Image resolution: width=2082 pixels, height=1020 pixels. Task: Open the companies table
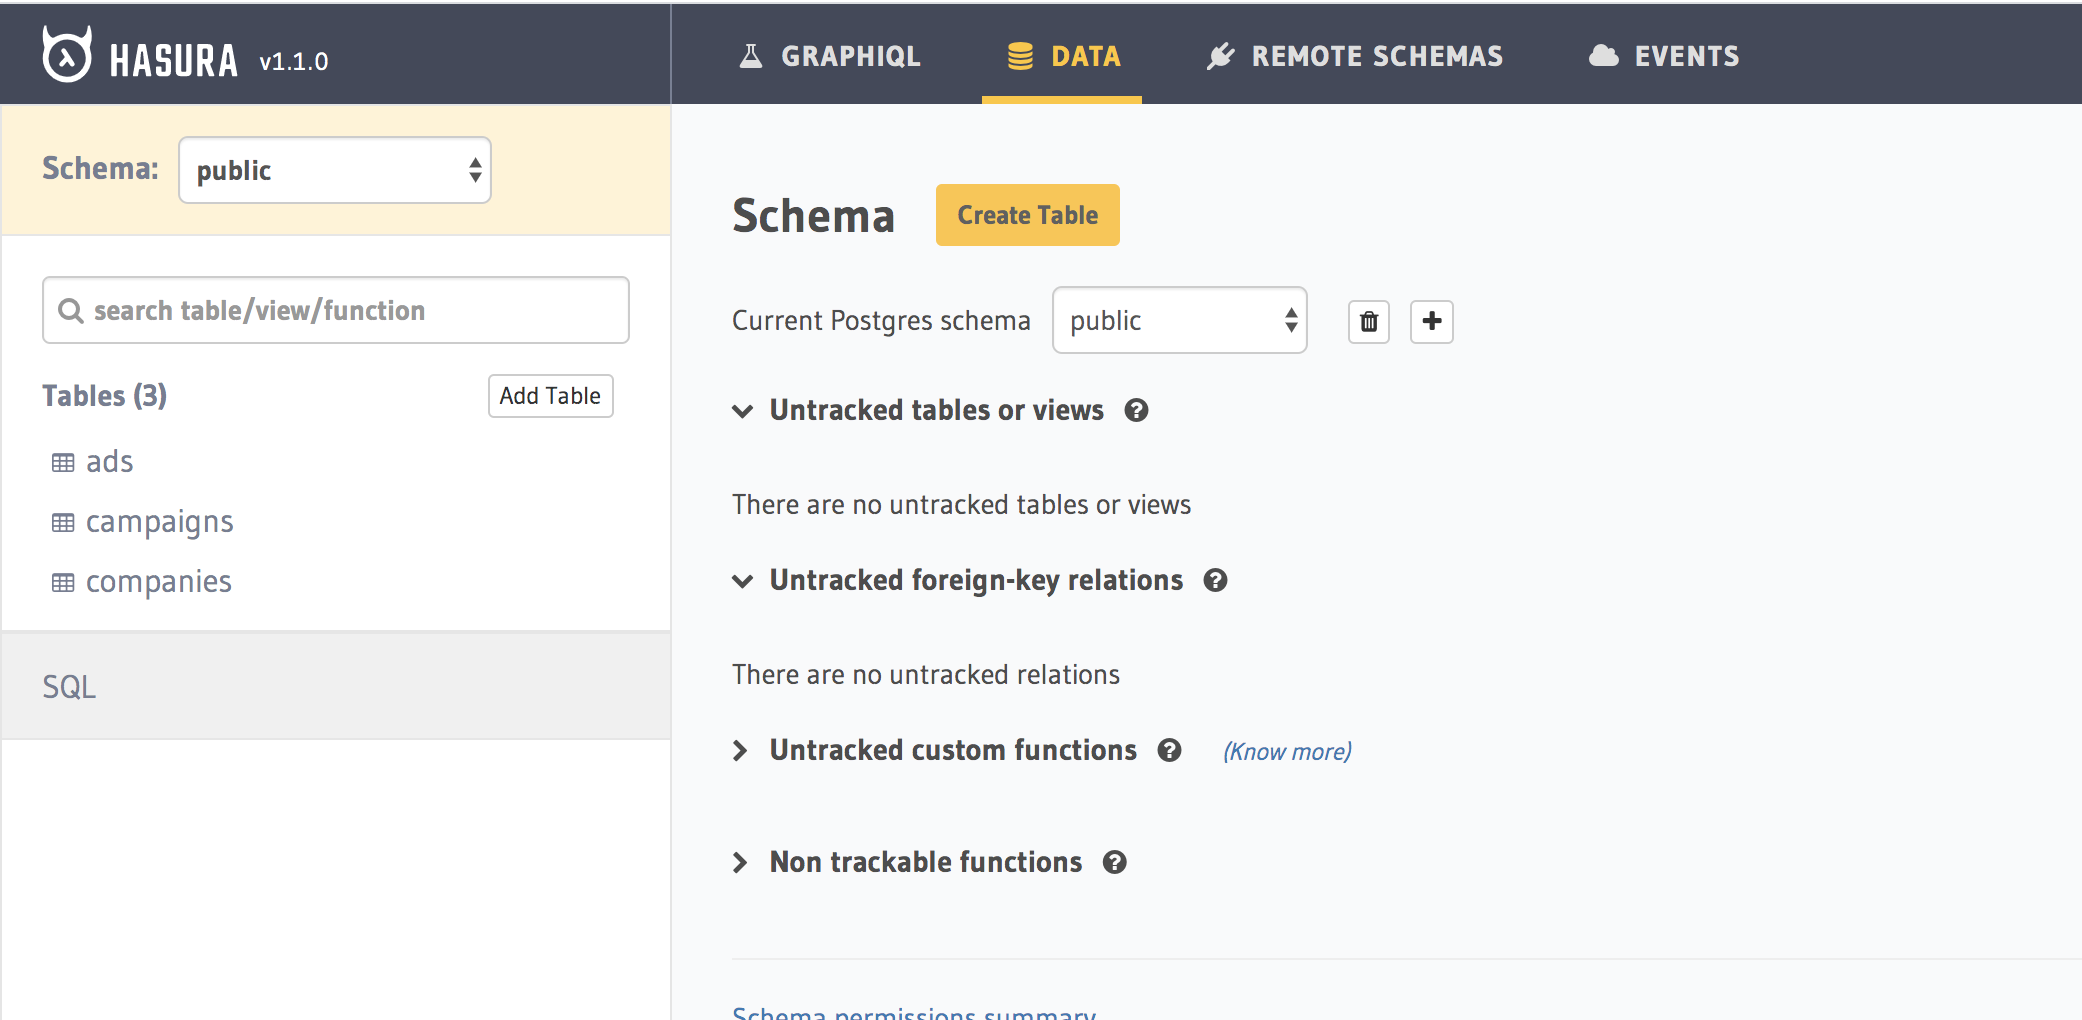[159, 582]
